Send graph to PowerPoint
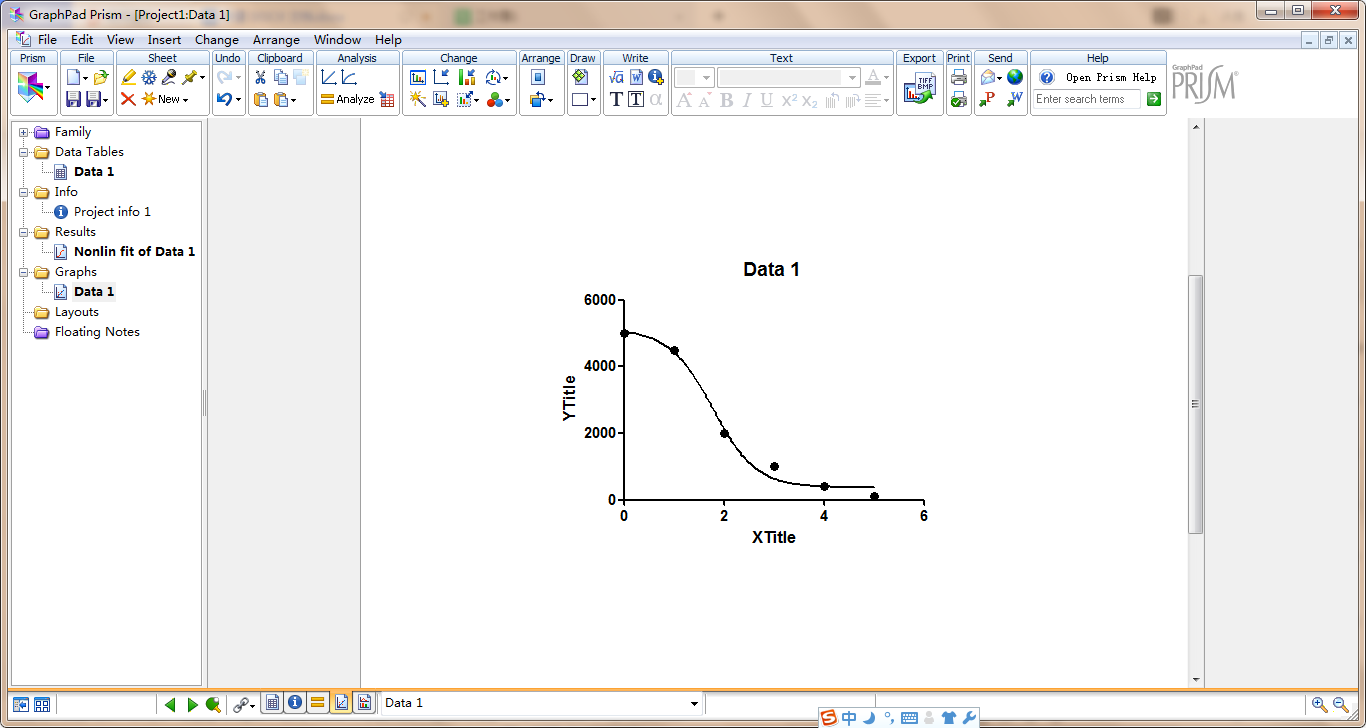This screenshot has width=1366, height=728. 987,99
